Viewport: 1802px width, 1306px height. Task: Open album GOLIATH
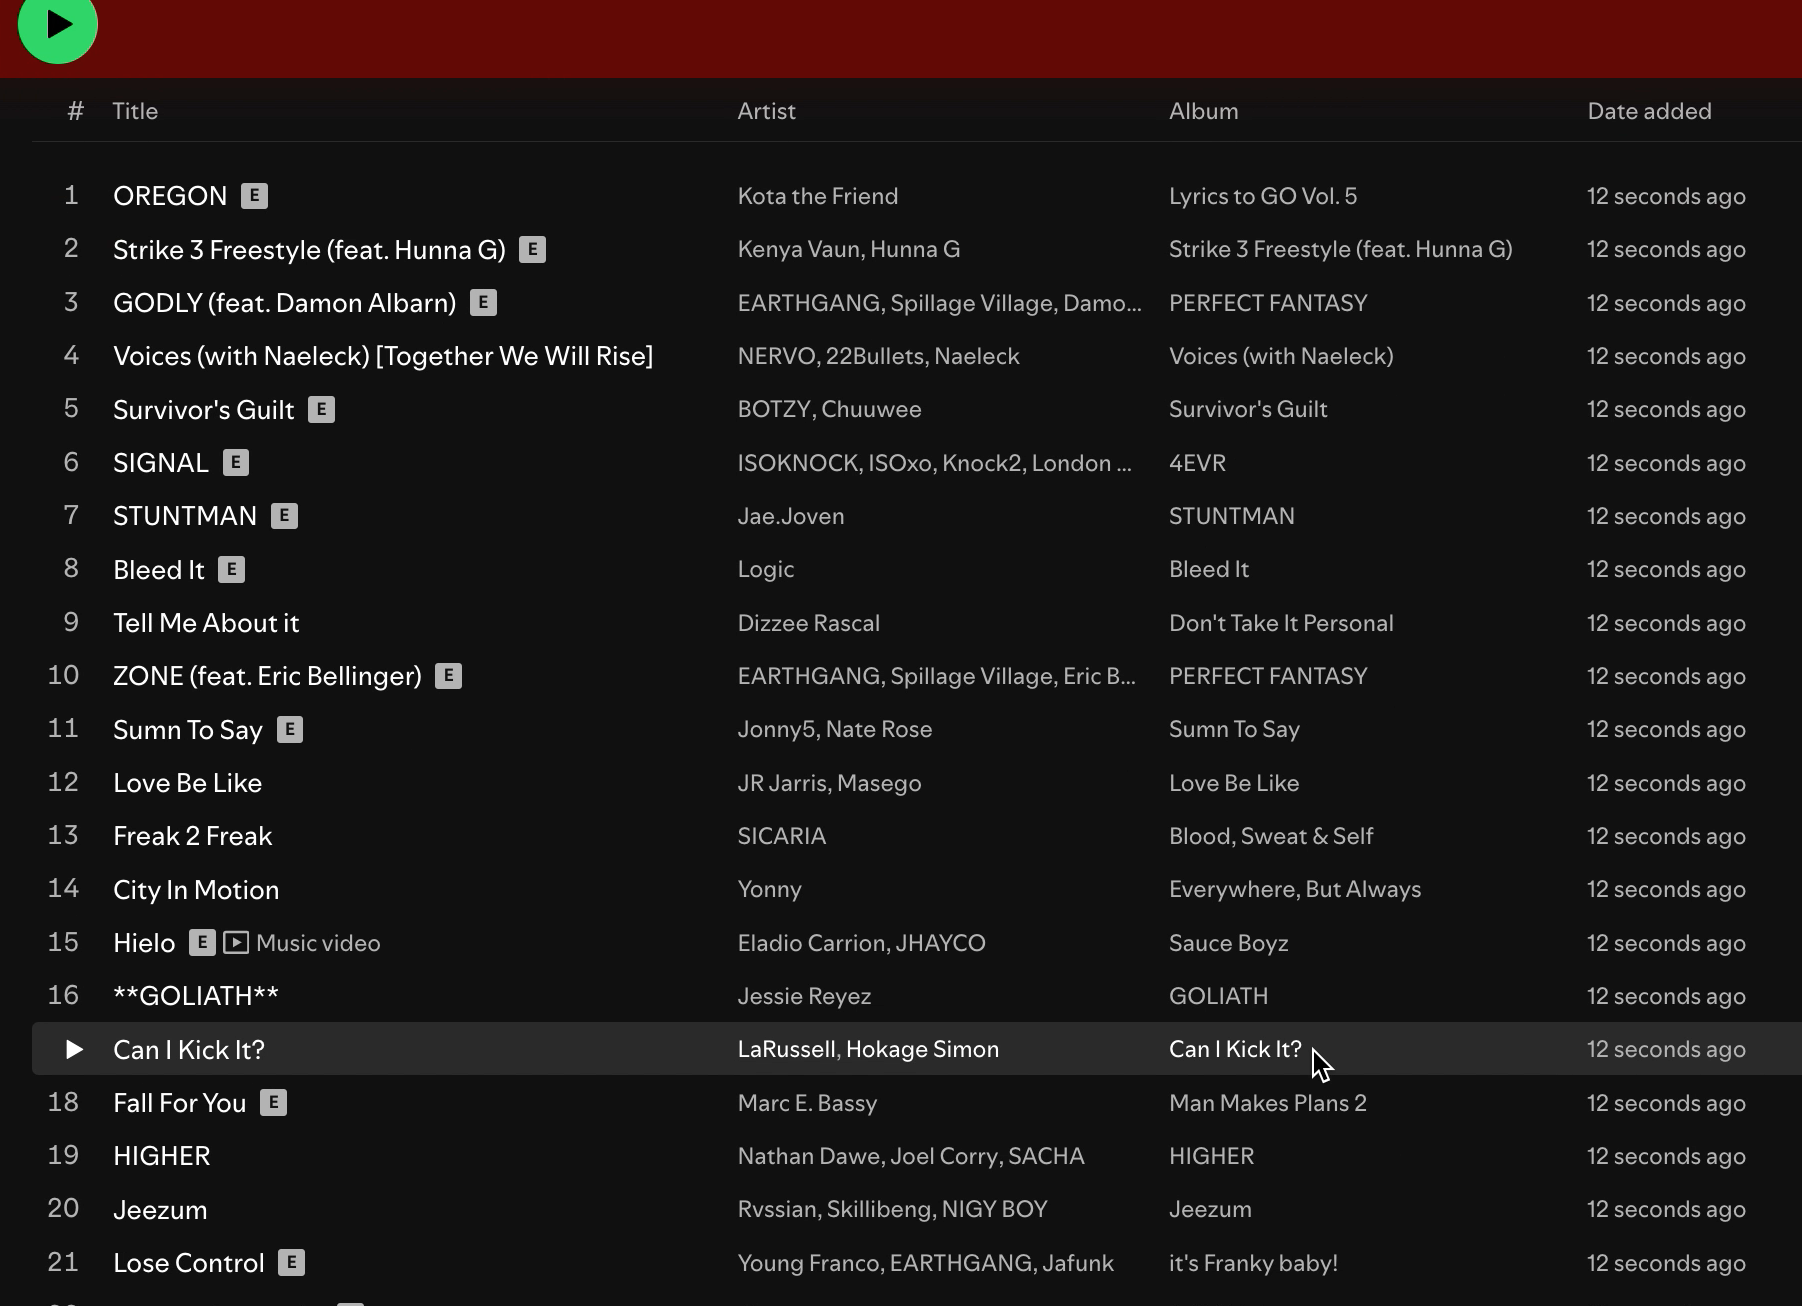(1218, 996)
